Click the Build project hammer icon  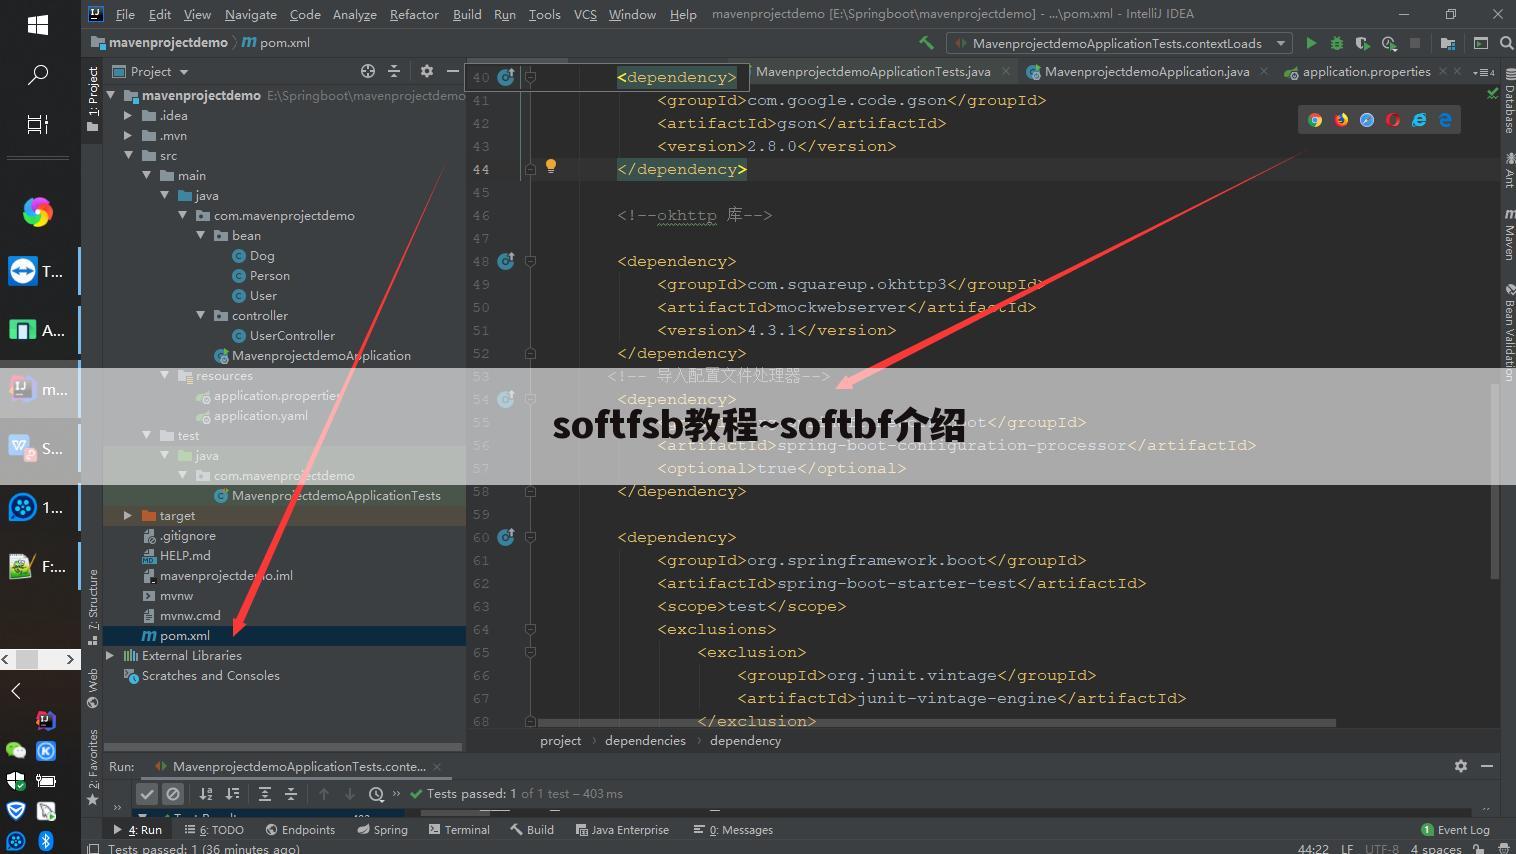(926, 43)
